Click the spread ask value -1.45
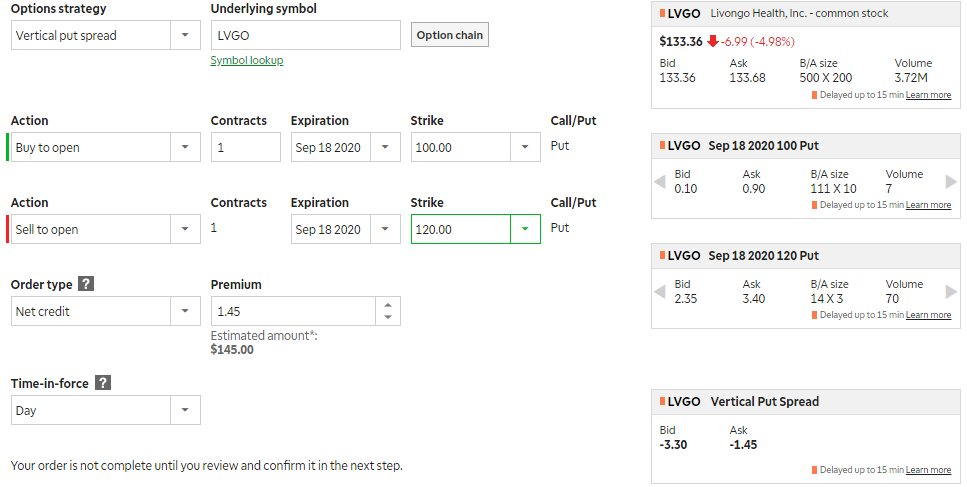The height and width of the screenshot is (487, 967). tap(743, 444)
